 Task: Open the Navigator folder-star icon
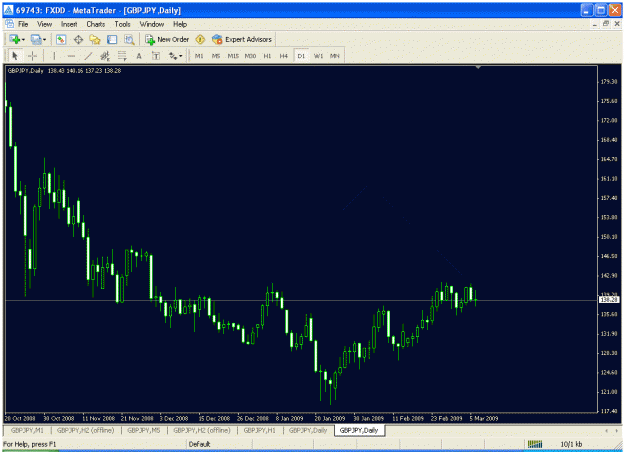[x=95, y=39]
